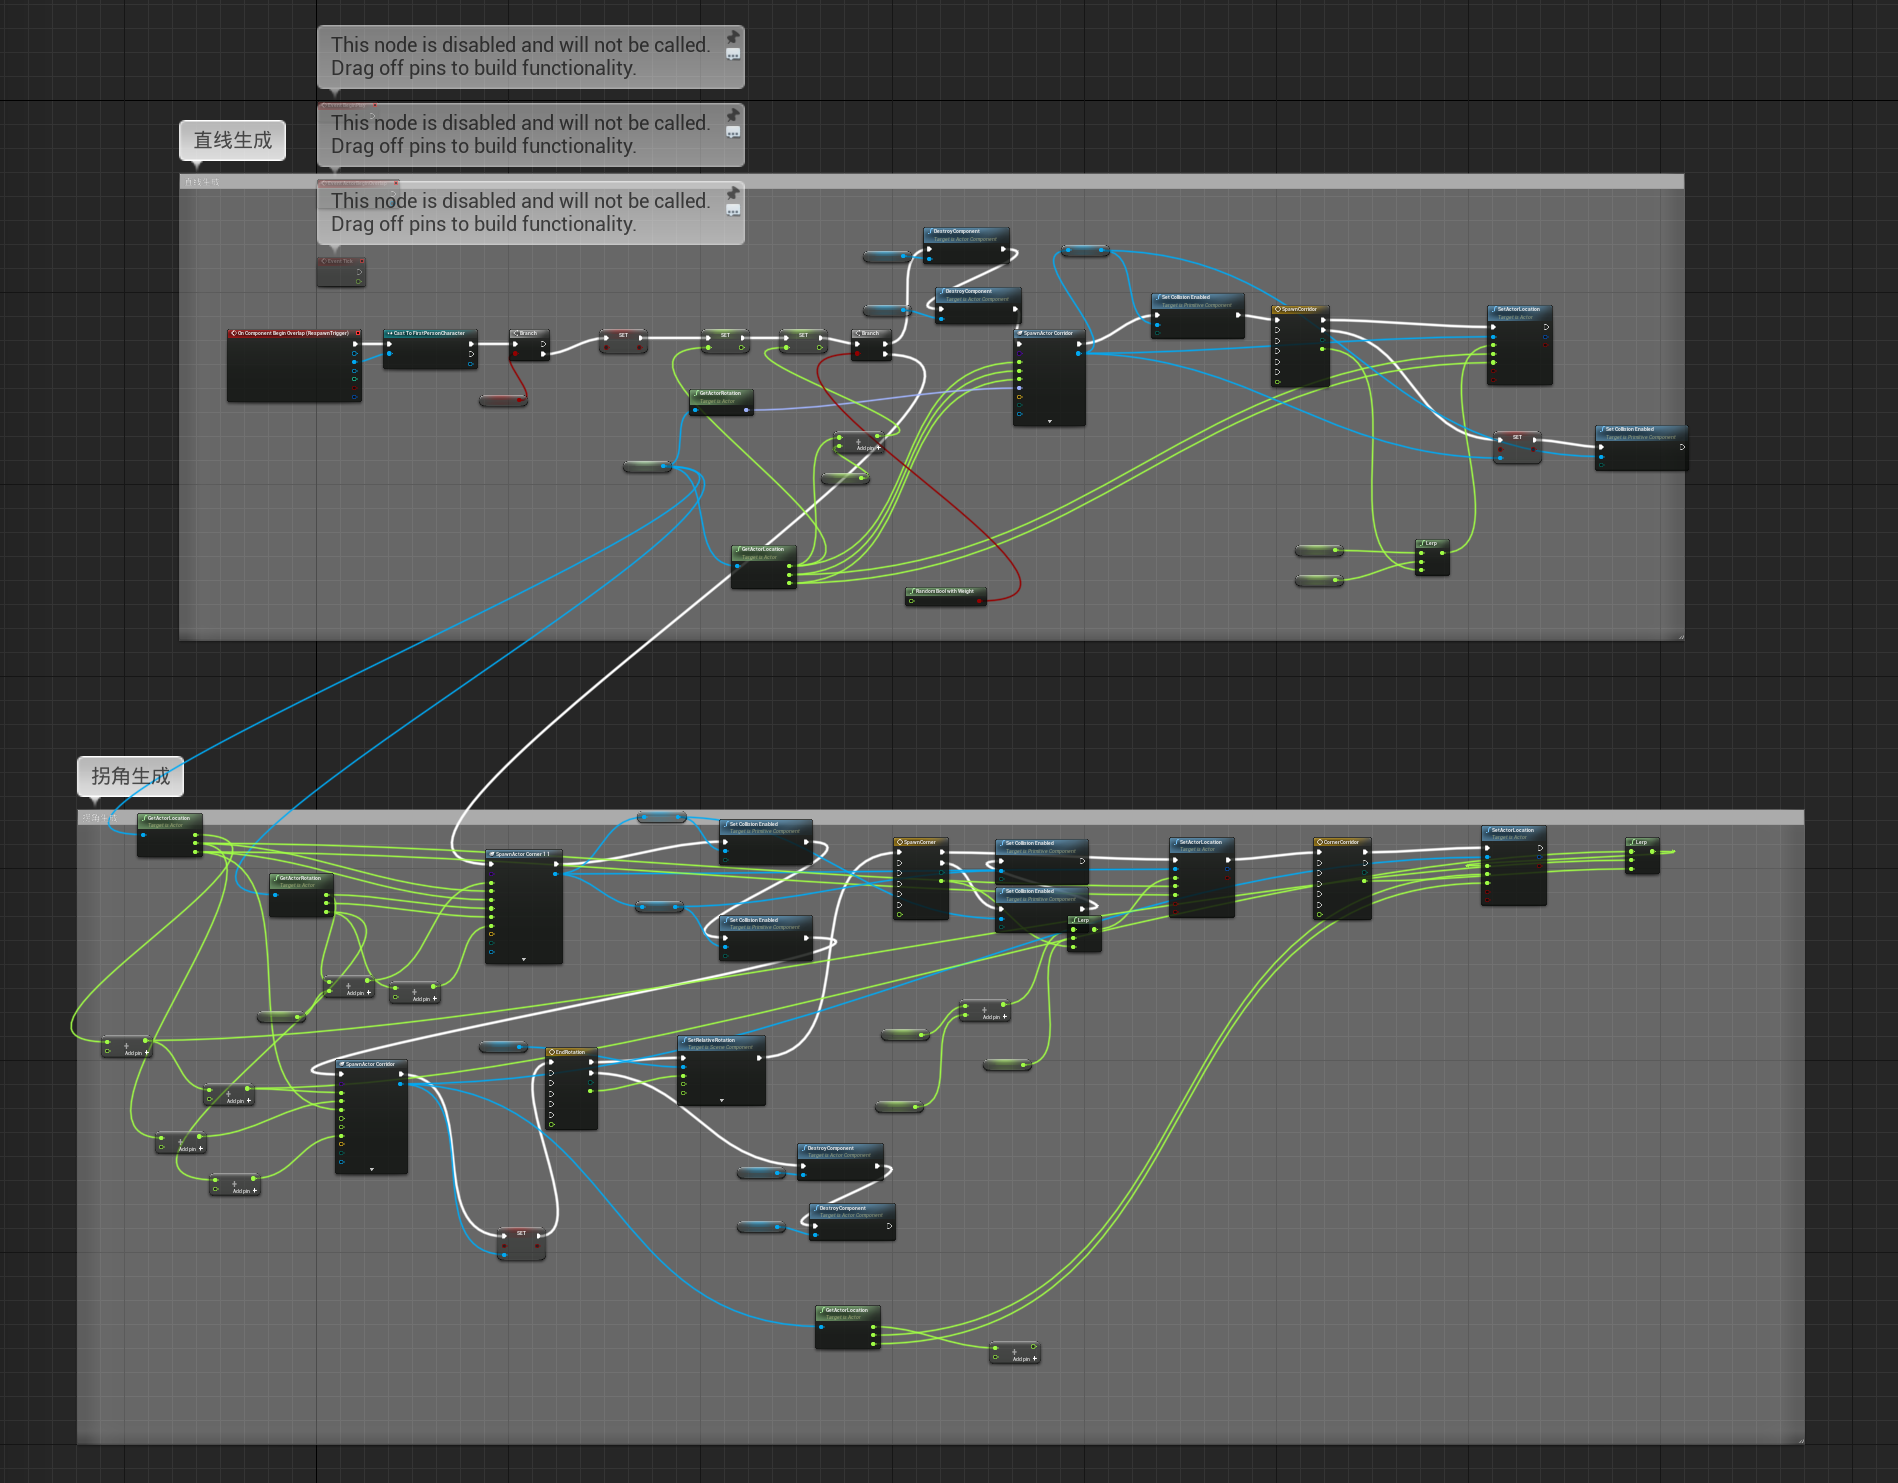
Task: Click the 直线生成 comment box title bar
Action: (931, 181)
